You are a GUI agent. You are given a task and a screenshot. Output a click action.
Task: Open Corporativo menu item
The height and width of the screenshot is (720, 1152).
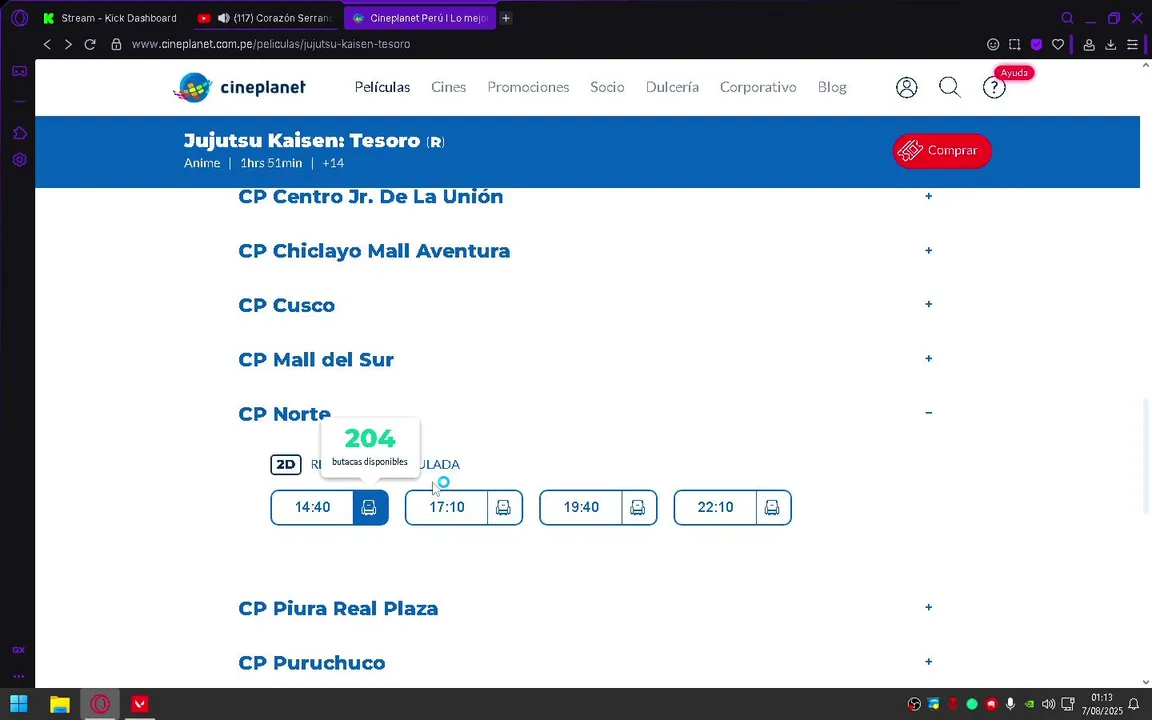(758, 87)
